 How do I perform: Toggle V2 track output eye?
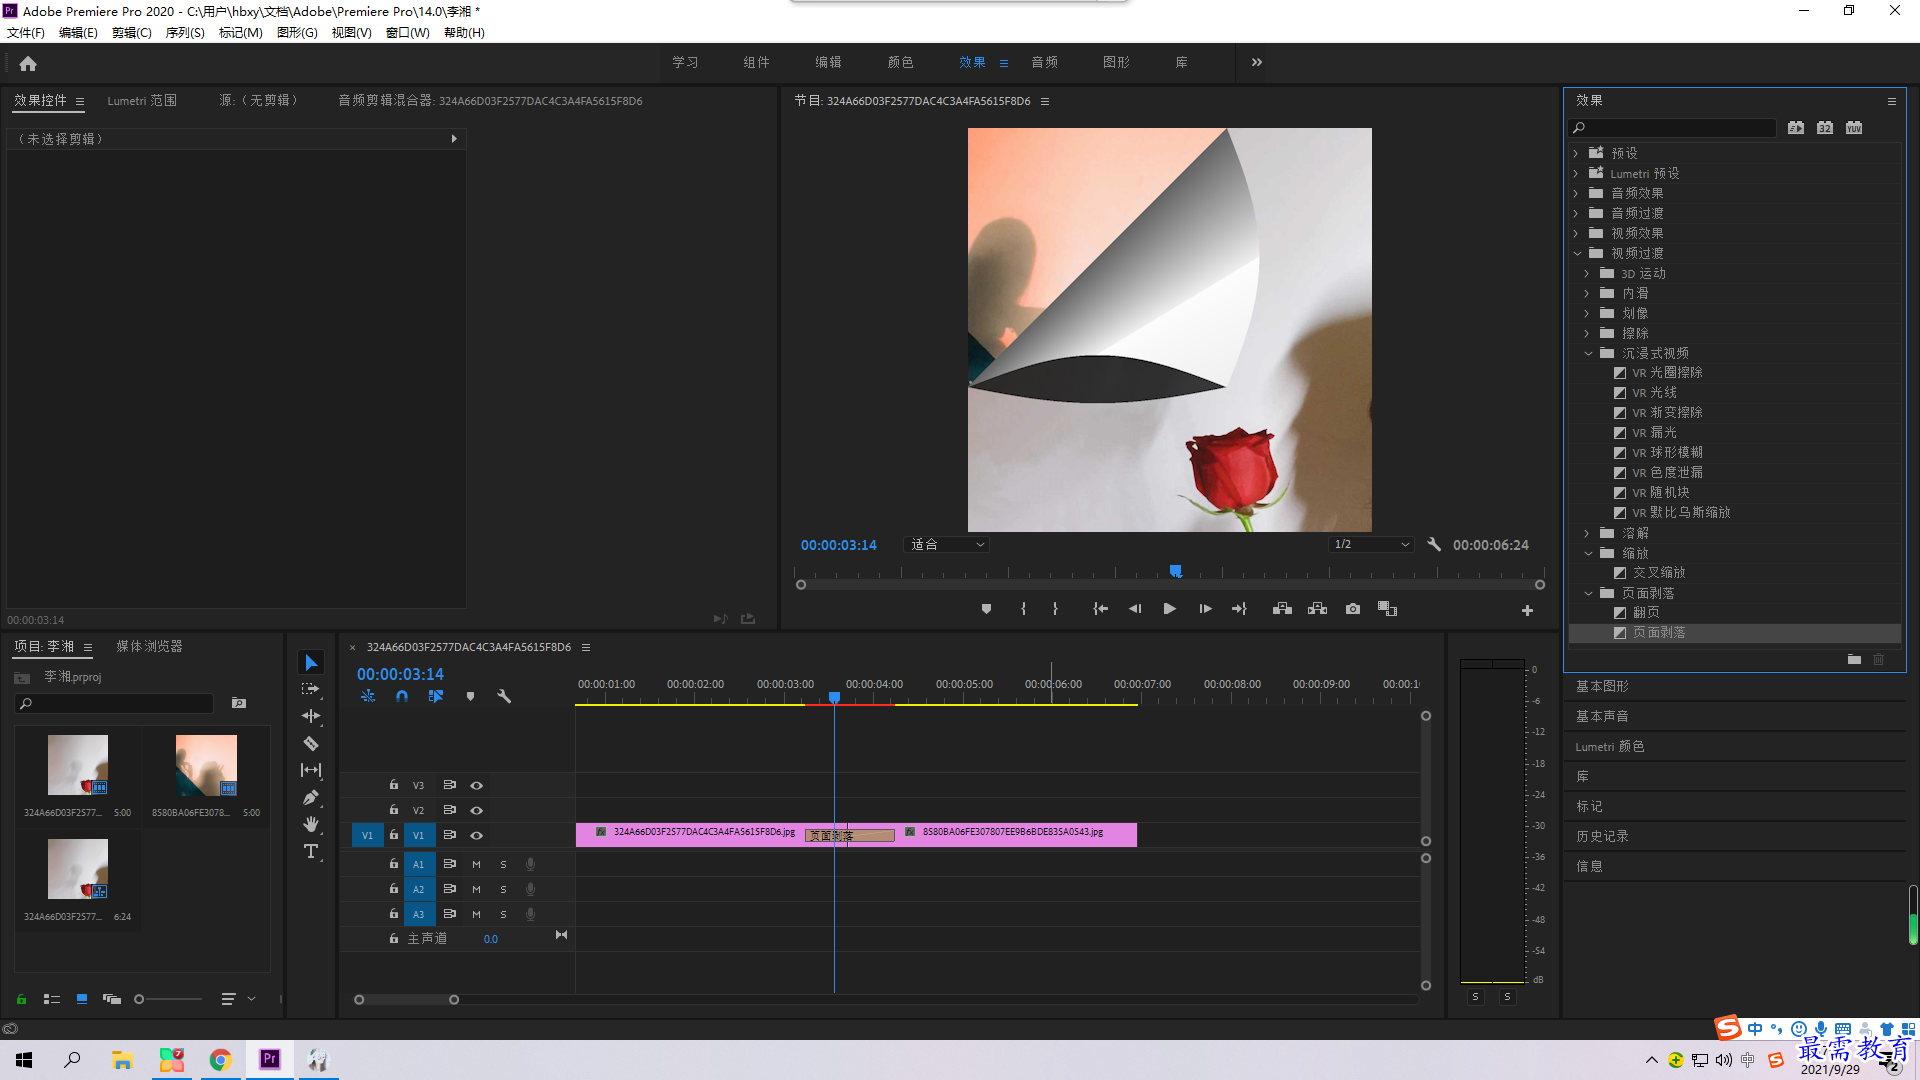477,810
